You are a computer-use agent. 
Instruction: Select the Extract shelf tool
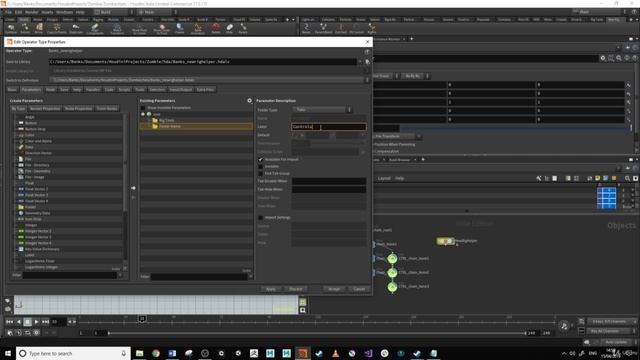tap(25, 29)
